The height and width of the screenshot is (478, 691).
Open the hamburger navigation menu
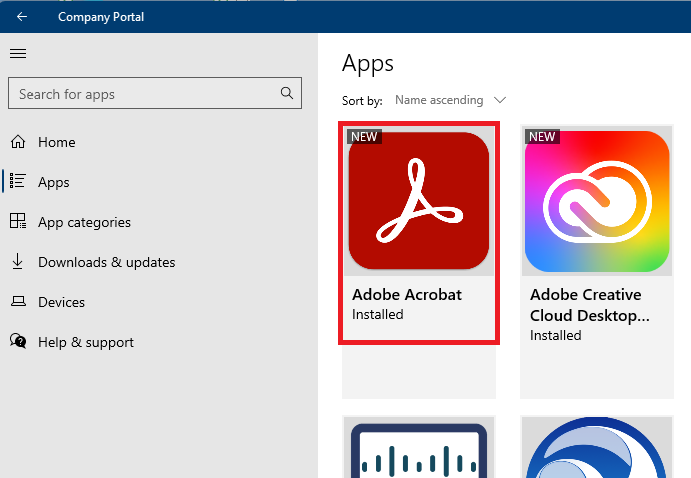(x=18, y=54)
